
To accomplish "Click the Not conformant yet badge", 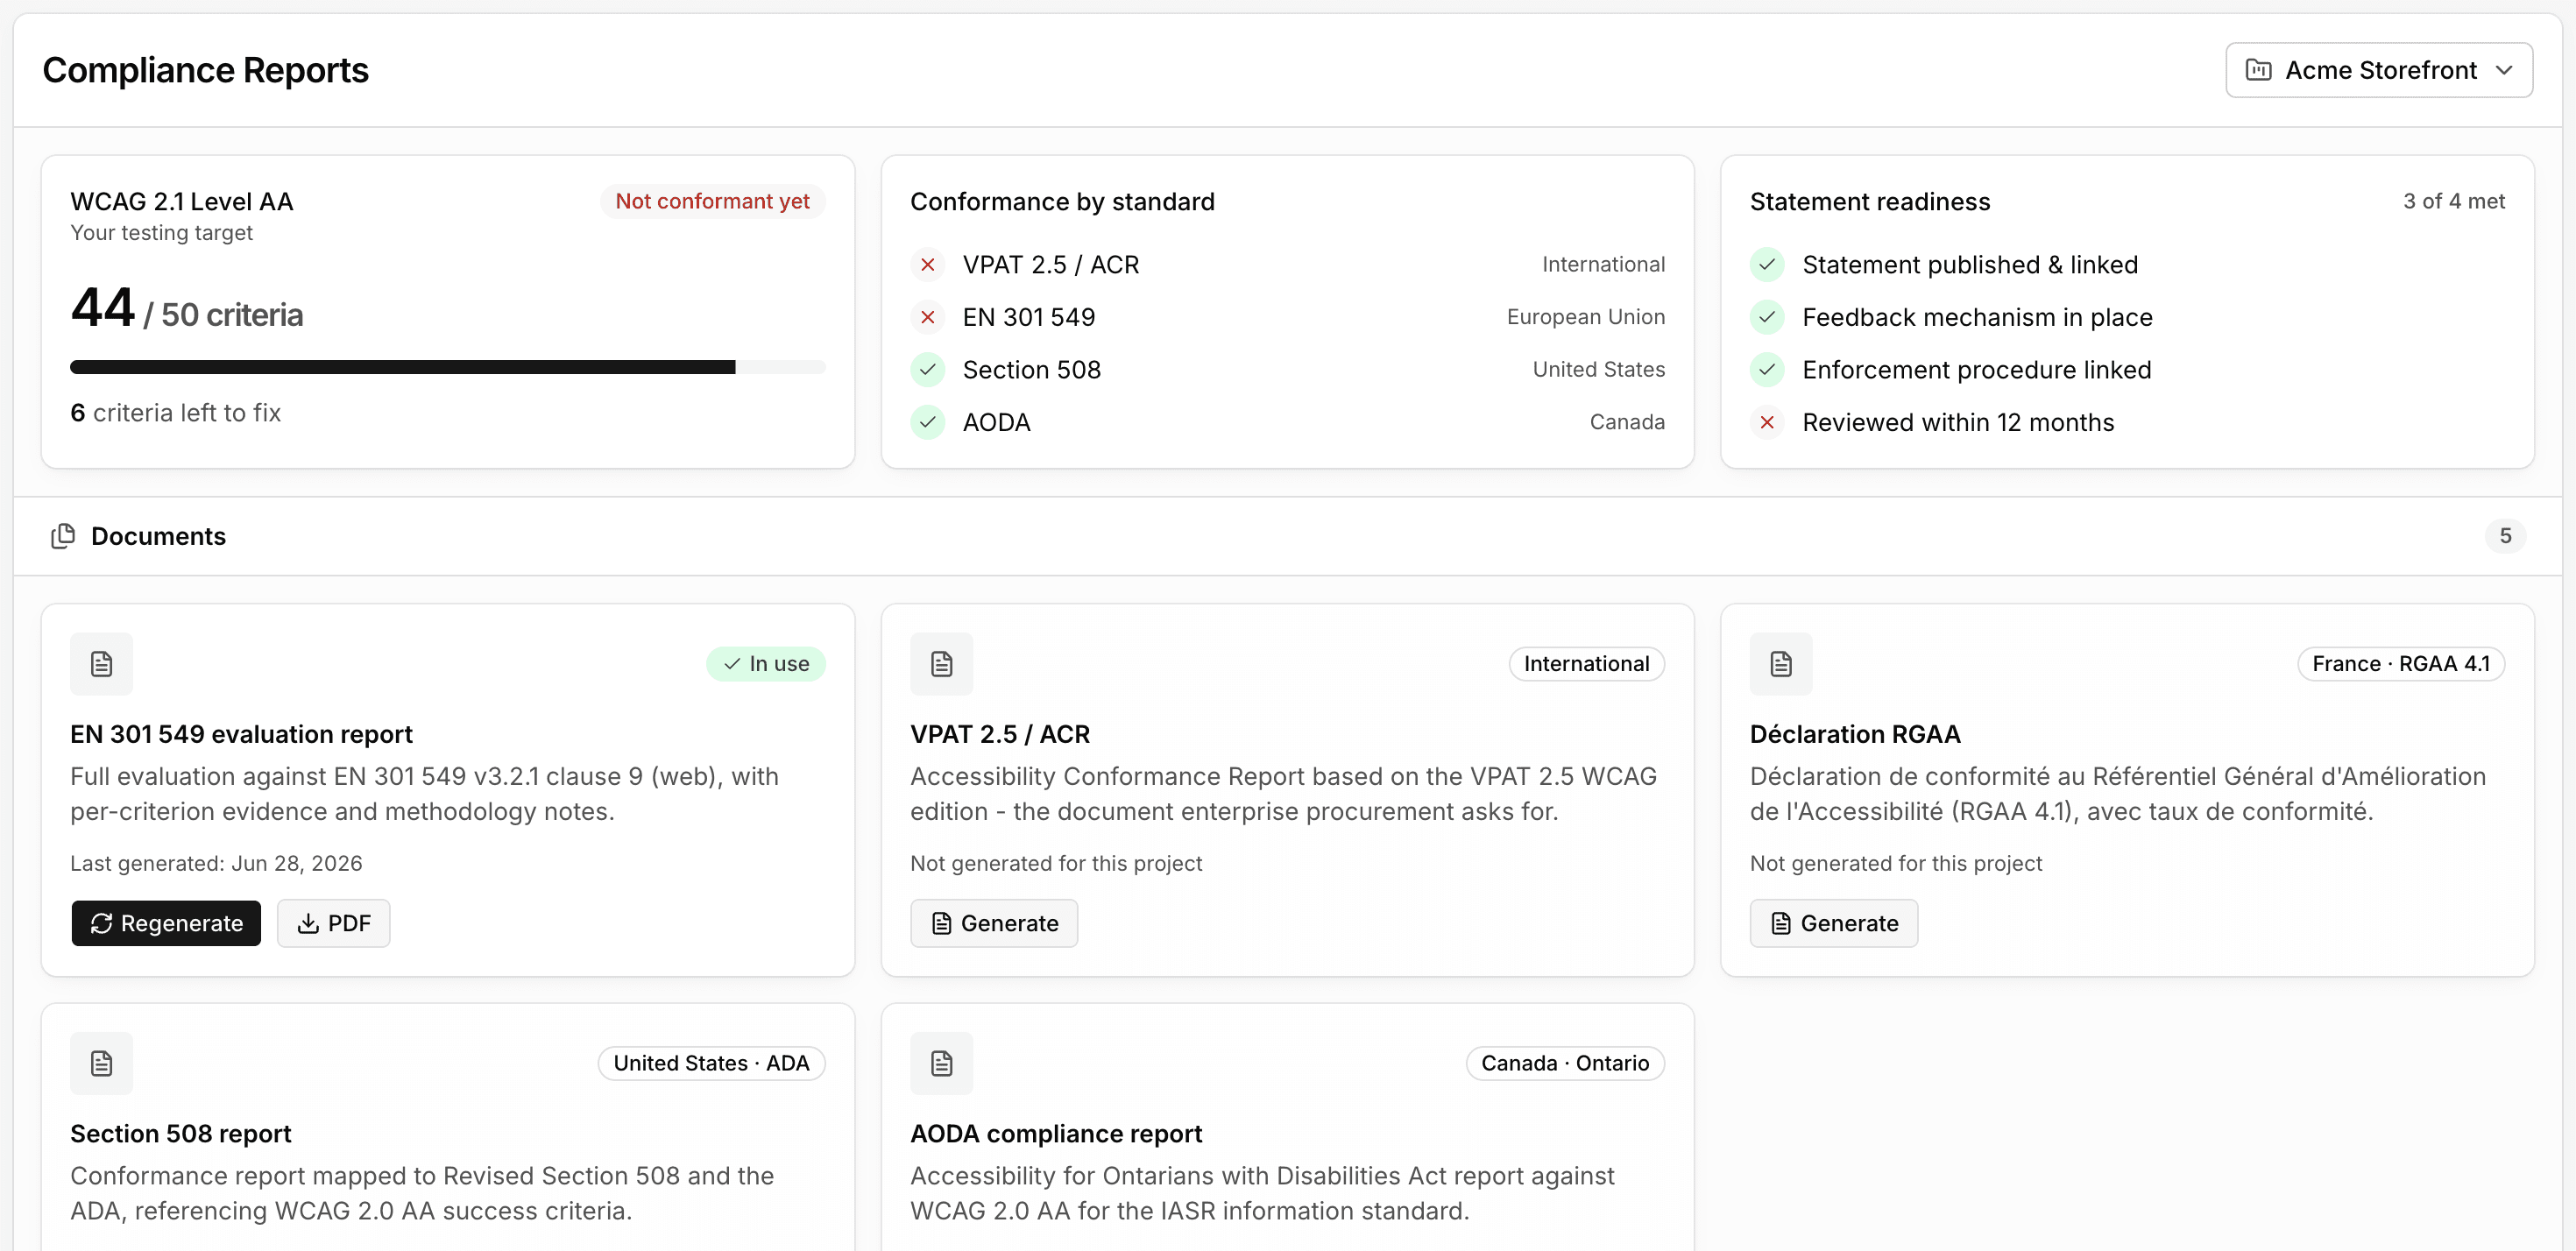I will (x=712, y=201).
